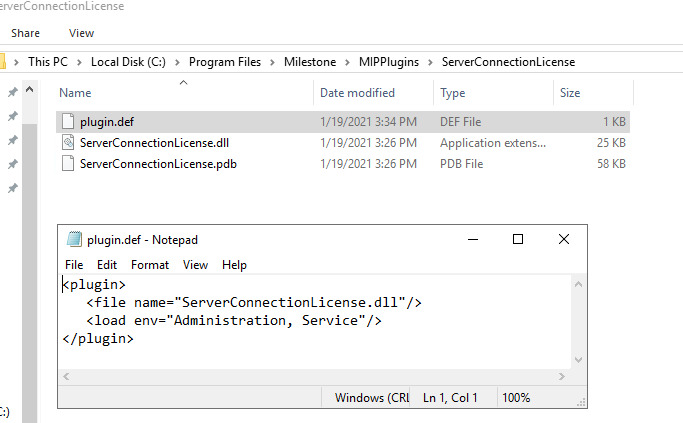Click the first pin icon in sidebar

13,93
